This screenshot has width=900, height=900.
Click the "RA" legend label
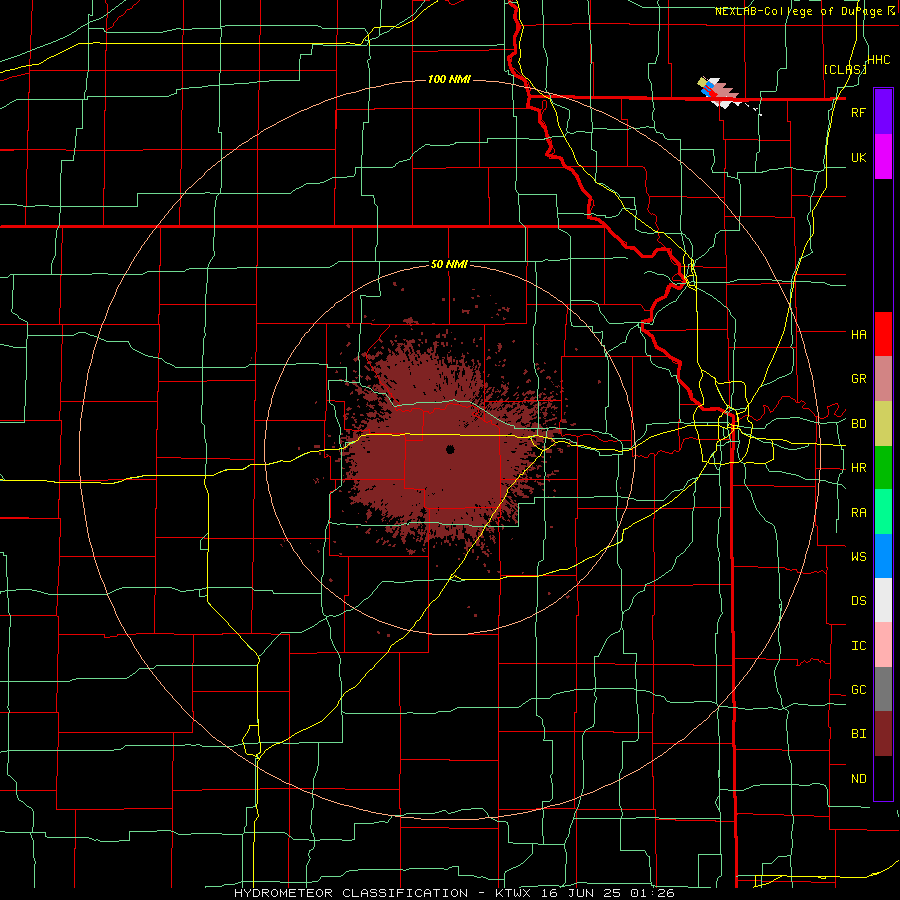(858, 513)
